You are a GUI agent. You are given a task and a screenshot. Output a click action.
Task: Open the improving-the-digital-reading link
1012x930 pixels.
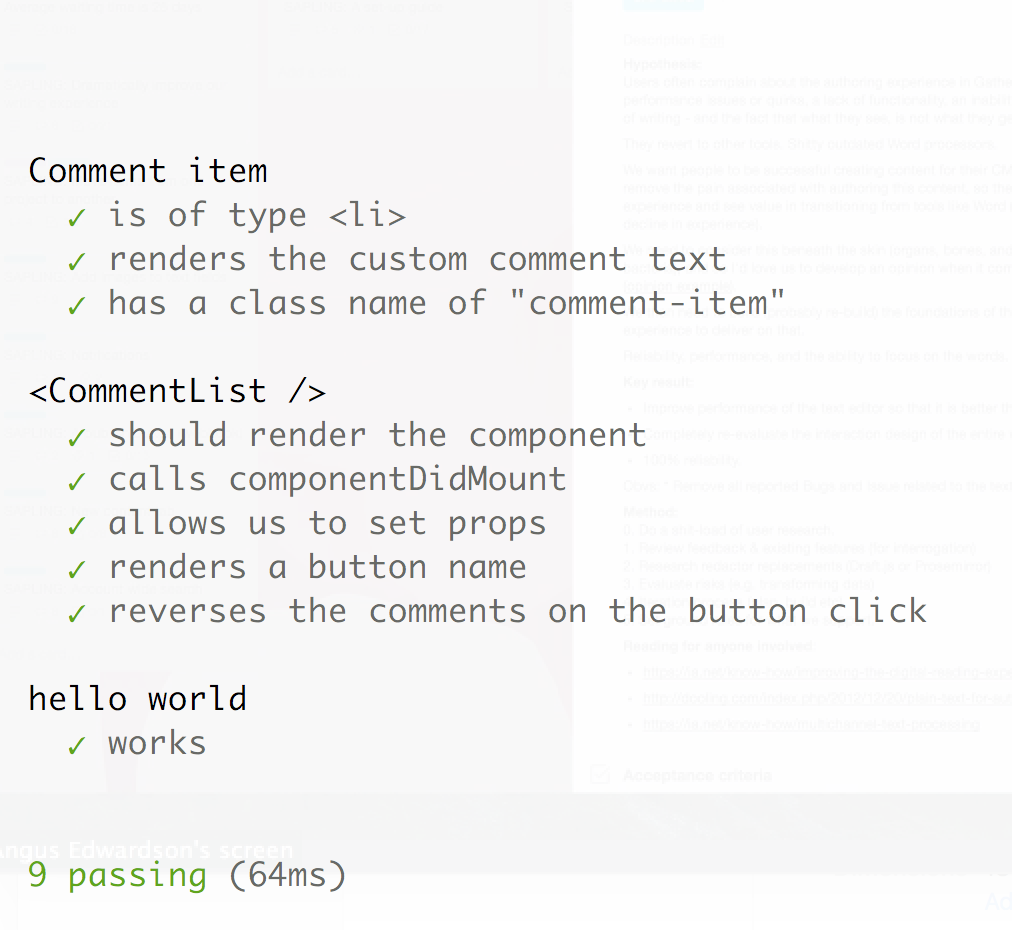pos(827,672)
